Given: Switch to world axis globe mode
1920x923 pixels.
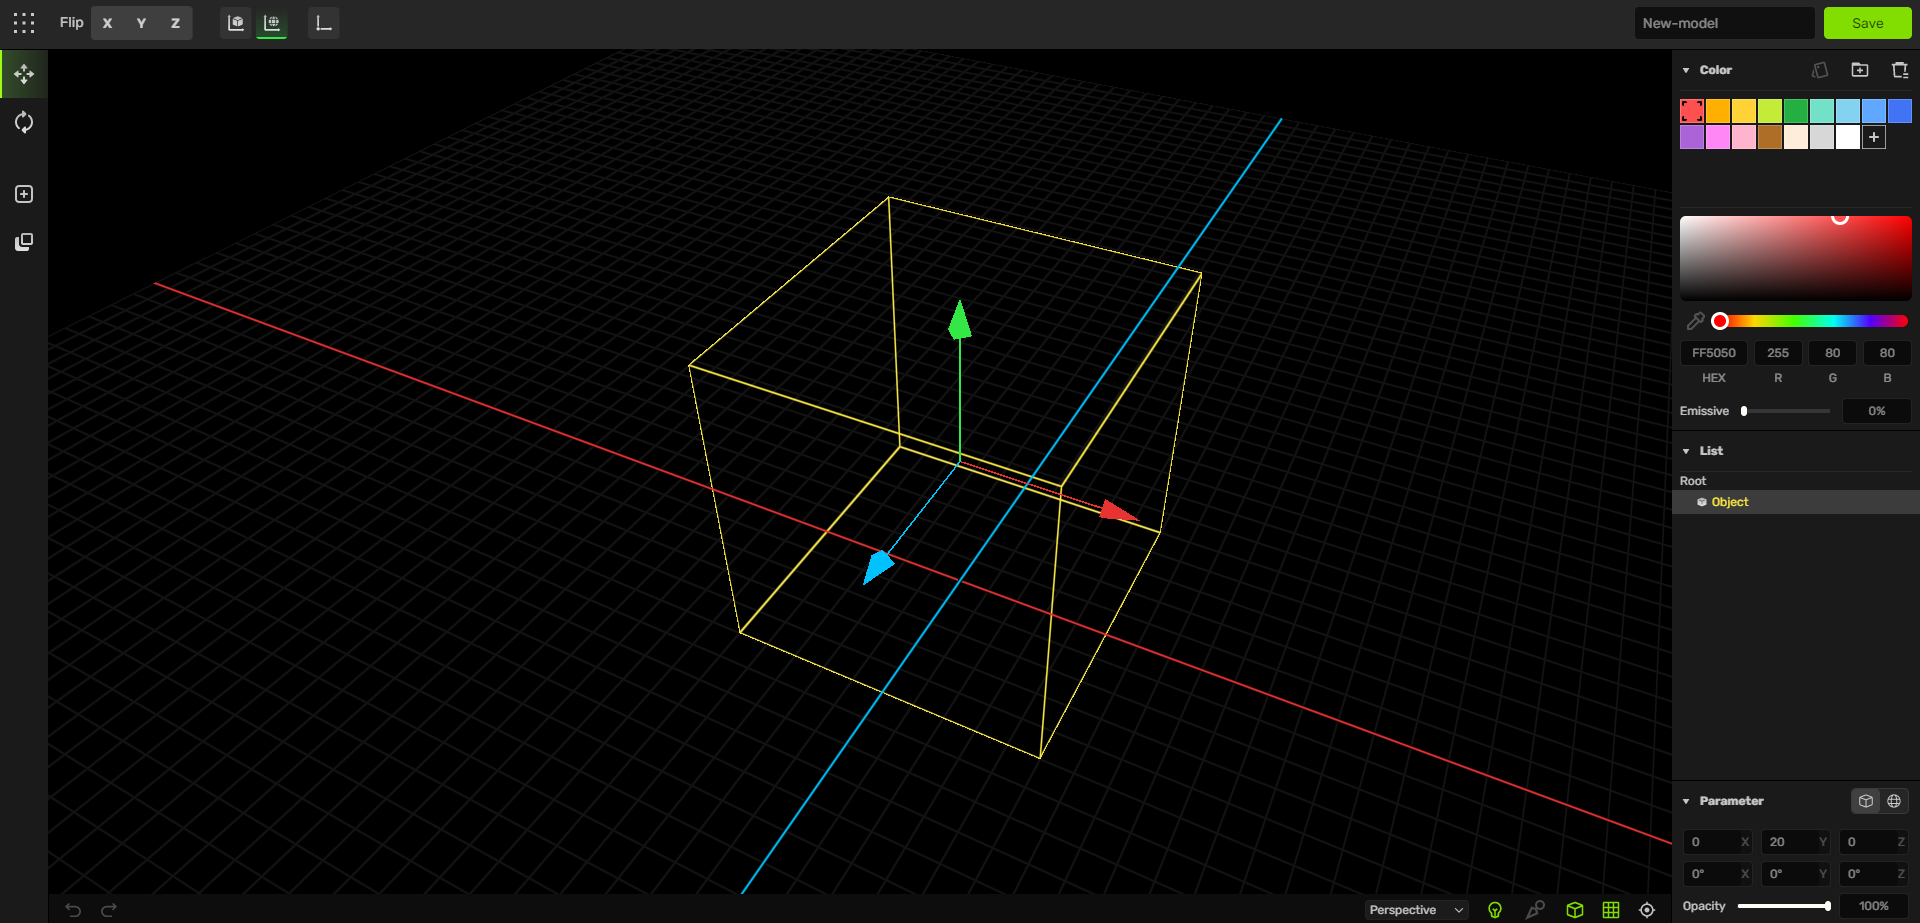Looking at the screenshot, I should (x=272, y=23).
